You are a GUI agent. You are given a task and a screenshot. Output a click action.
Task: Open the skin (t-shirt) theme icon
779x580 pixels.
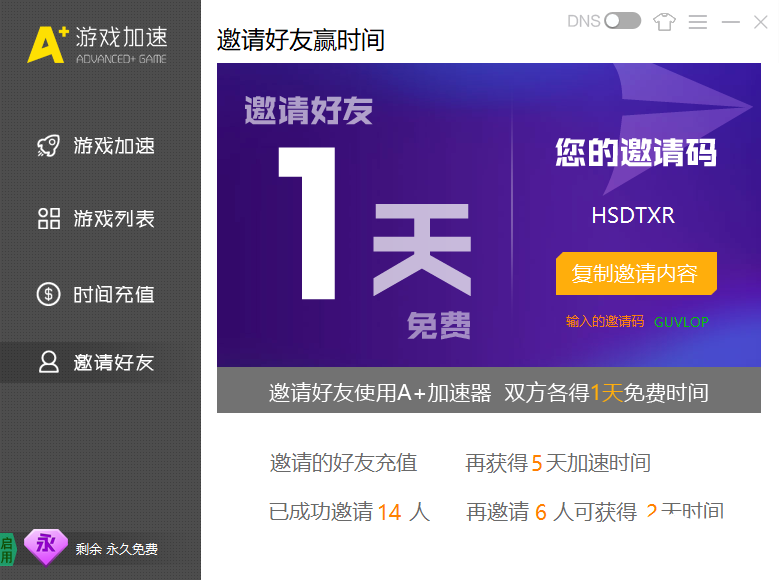[x=664, y=22]
